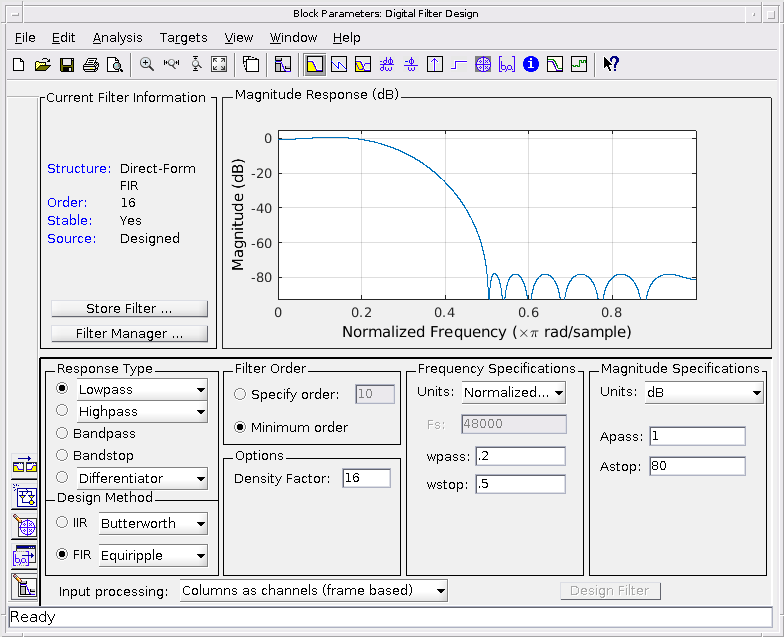Open a saved session with the folder icon
The width and height of the screenshot is (784, 637).
point(42,64)
